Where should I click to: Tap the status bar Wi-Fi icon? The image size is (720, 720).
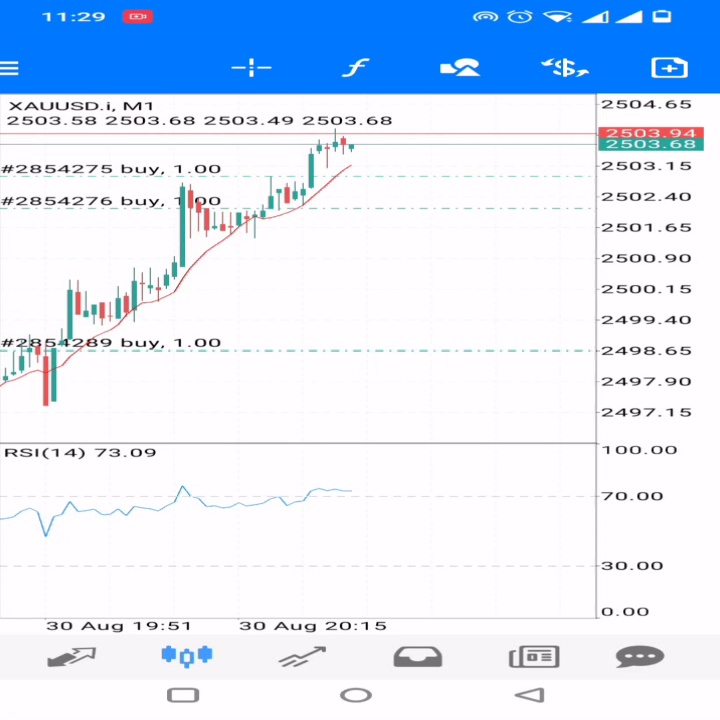(x=557, y=17)
